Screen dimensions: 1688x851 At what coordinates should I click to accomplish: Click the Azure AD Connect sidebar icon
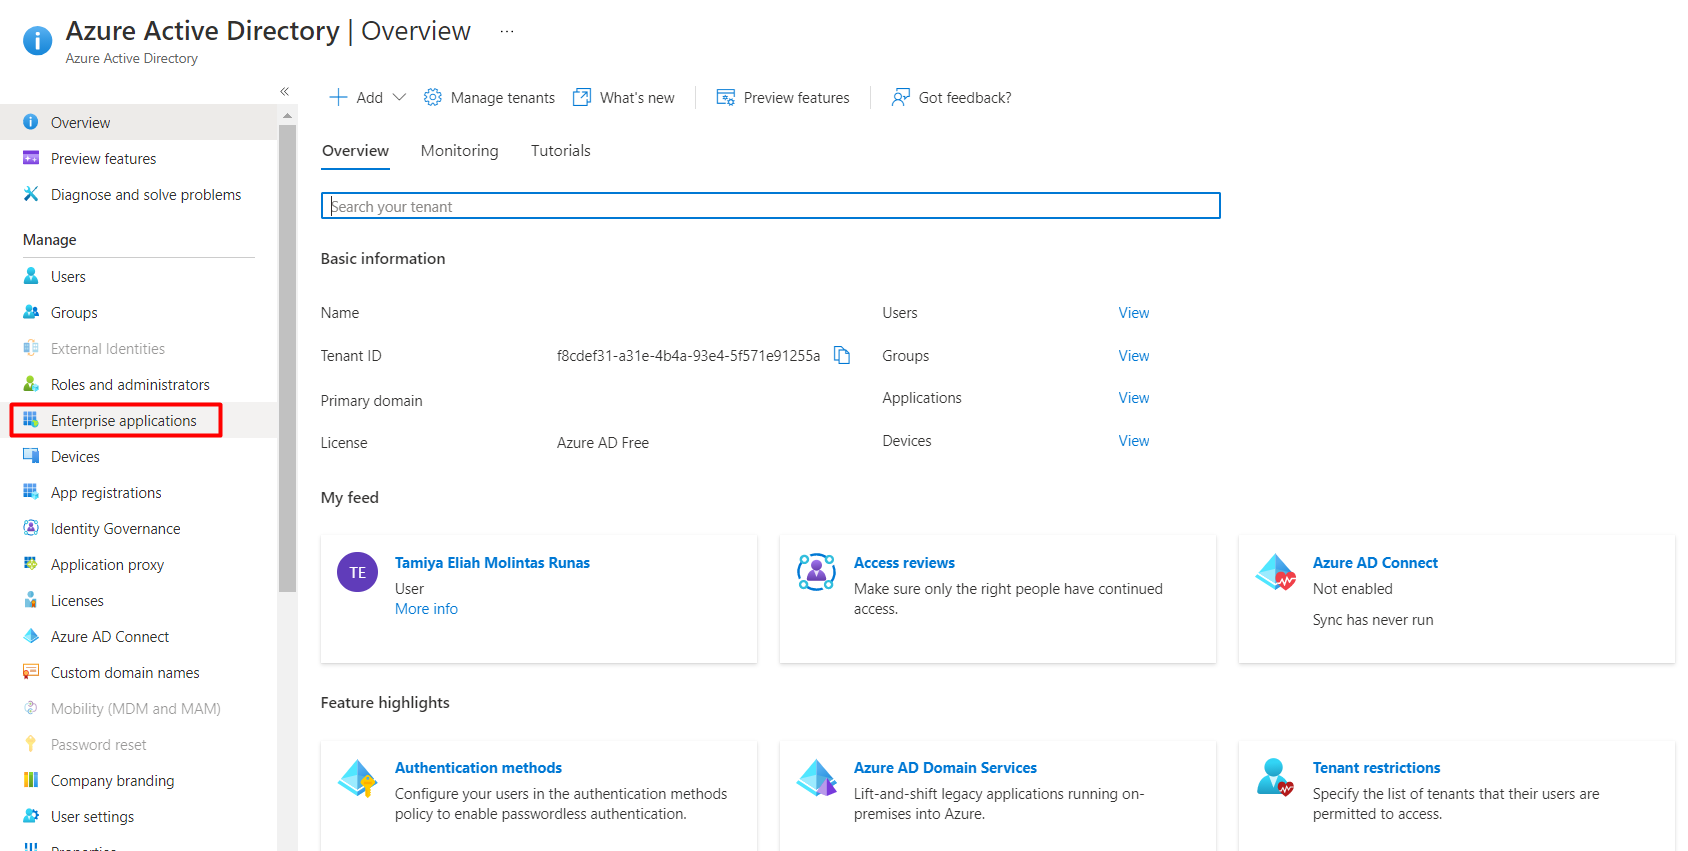point(31,636)
